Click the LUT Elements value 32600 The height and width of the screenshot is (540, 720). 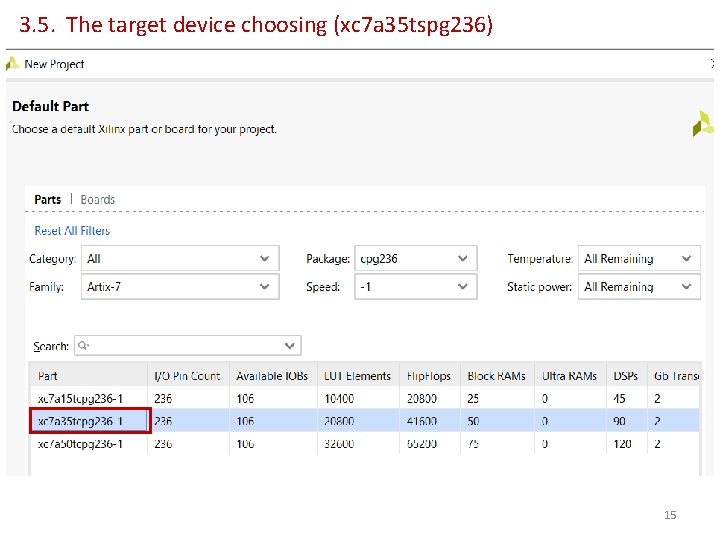pyautogui.click(x=339, y=444)
